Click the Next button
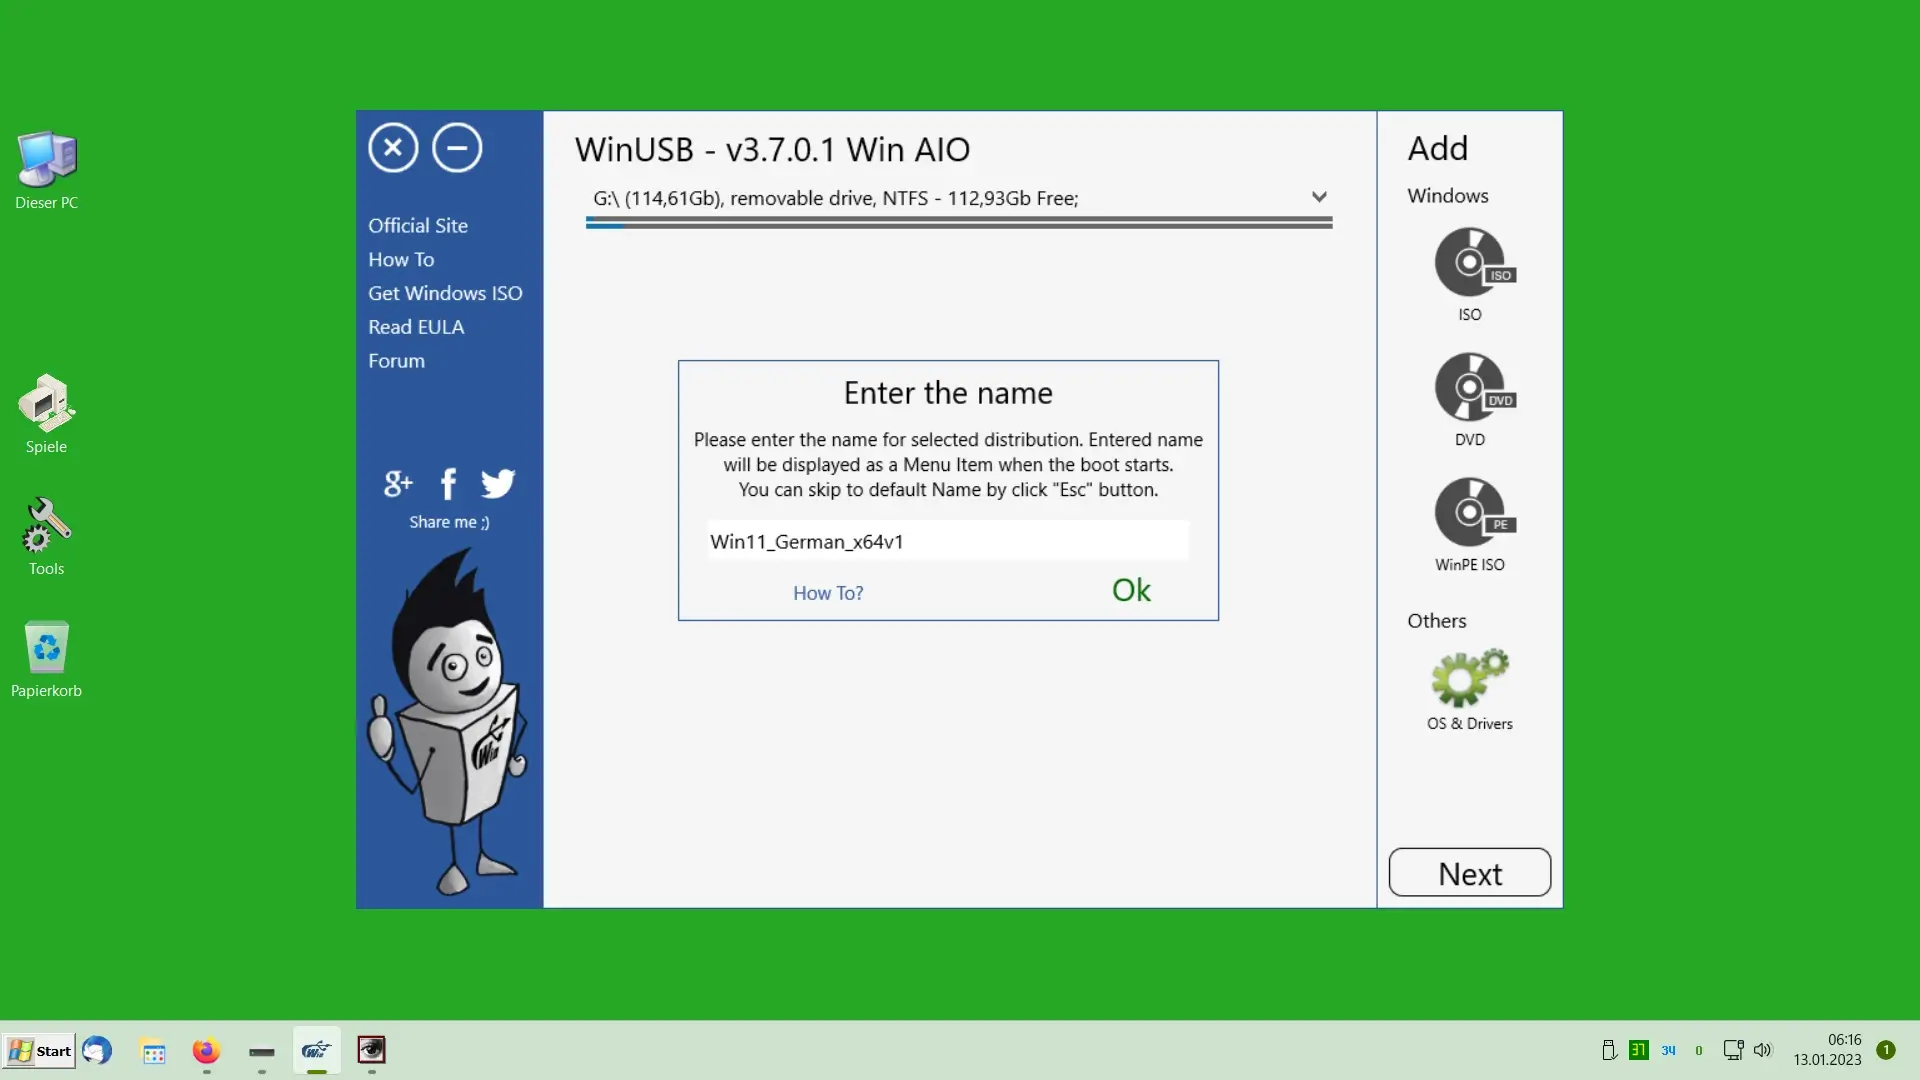1920x1080 pixels. 1470,873
